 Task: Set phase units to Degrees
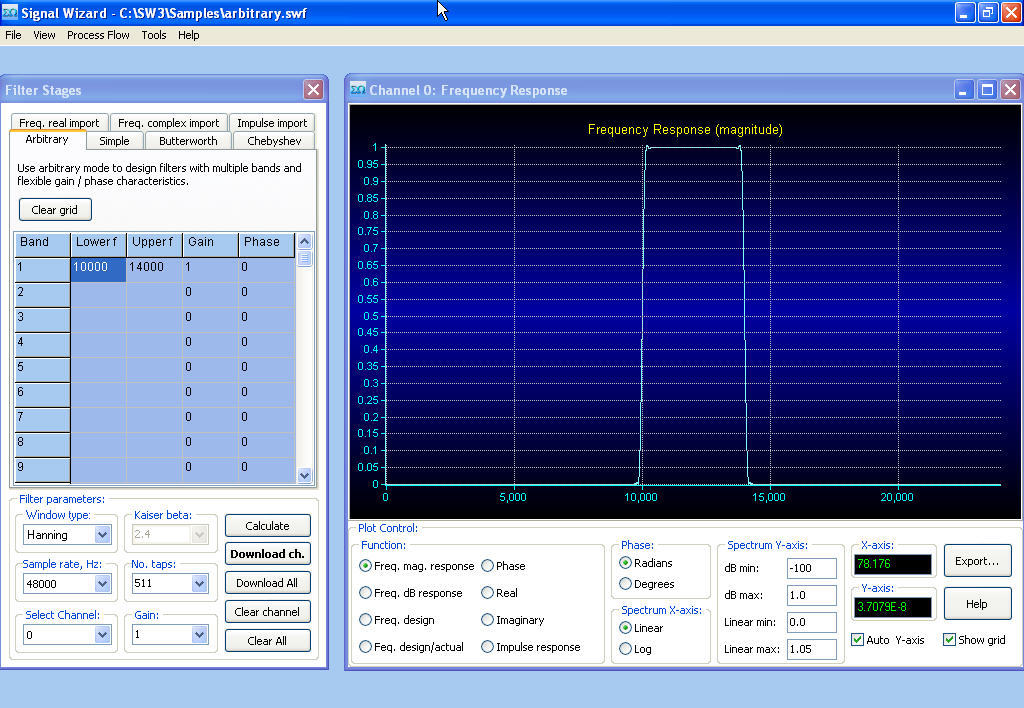click(626, 584)
